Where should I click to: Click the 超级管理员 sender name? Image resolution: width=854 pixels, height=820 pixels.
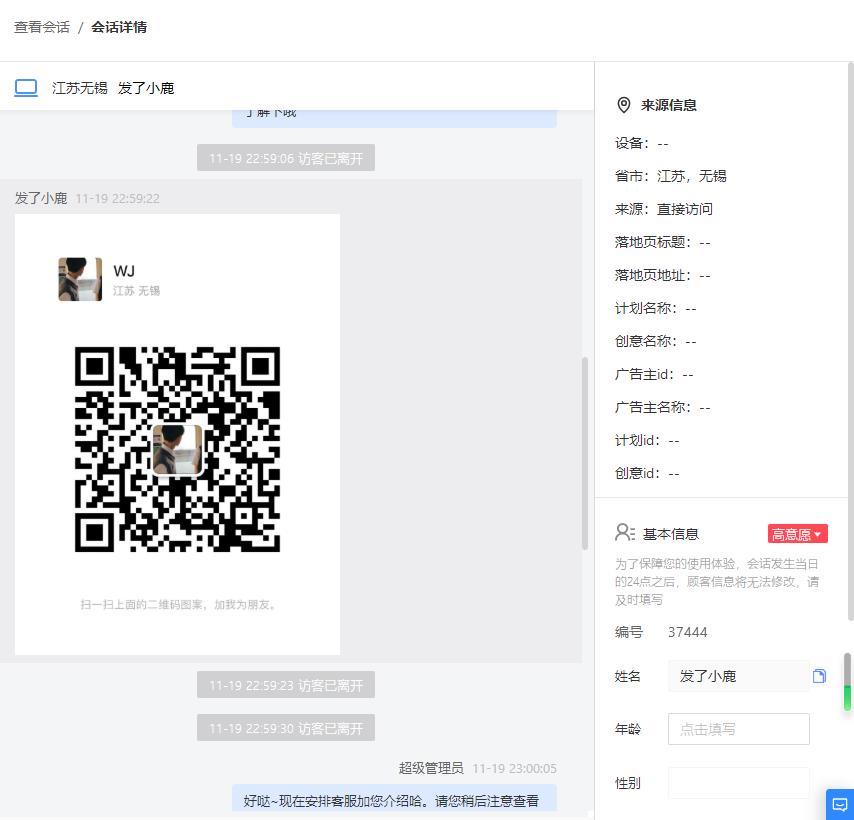(x=431, y=768)
